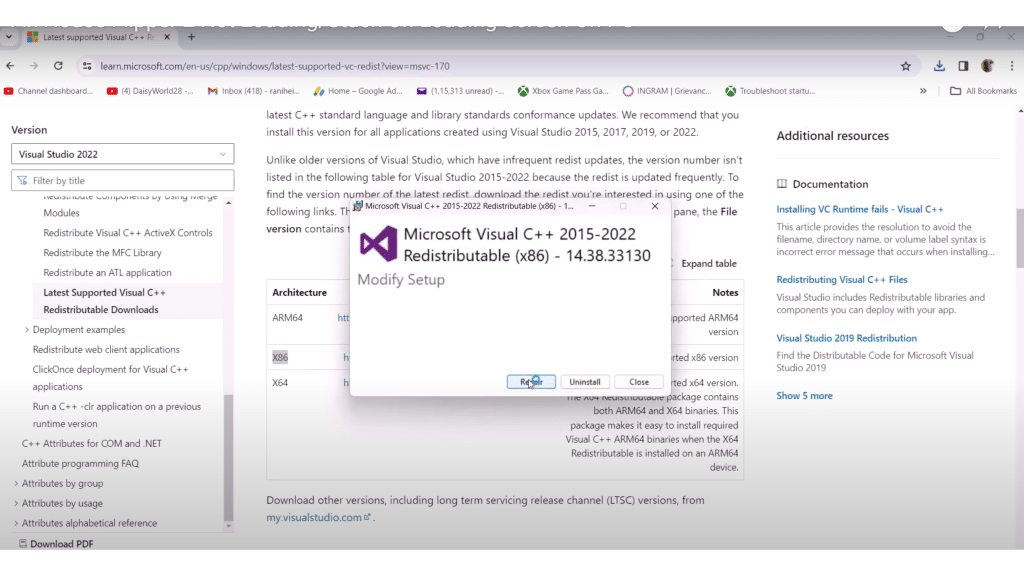
Task: Click the ARM64 architecture cell
Action: pos(287,317)
